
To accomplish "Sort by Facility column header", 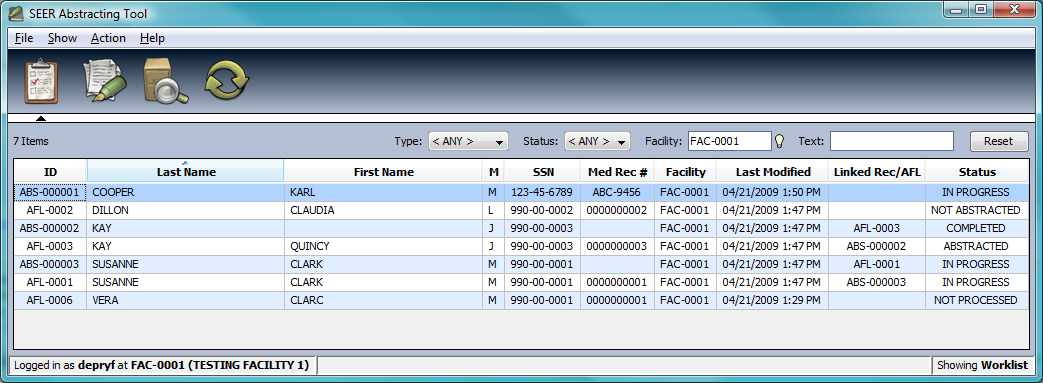I will [x=685, y=172].
